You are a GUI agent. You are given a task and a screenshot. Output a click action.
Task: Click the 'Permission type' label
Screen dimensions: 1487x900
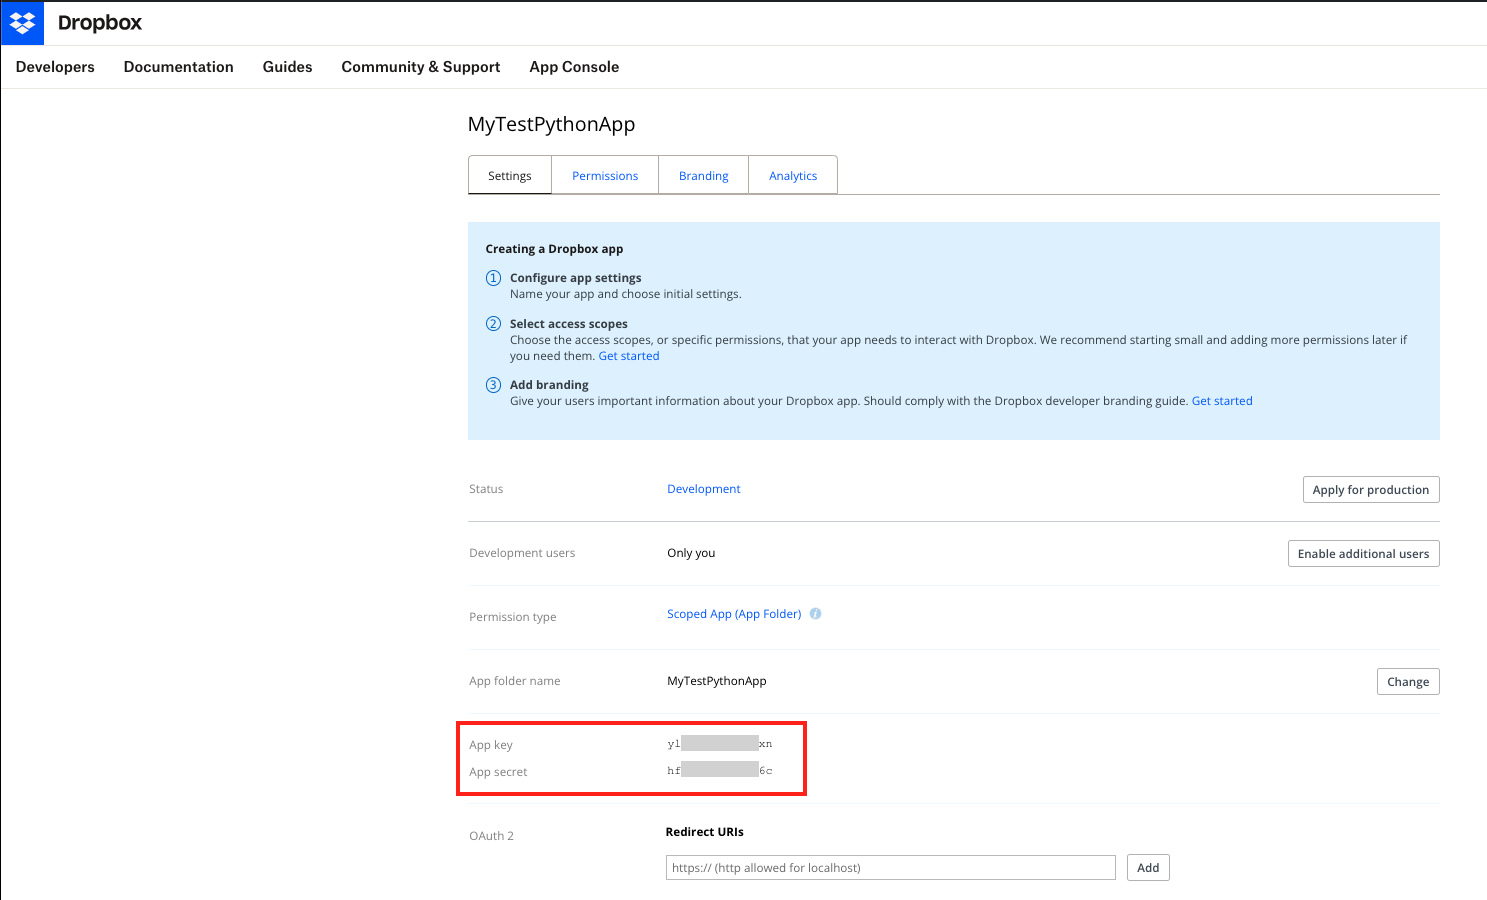pyautogui.click(x=513, y=617)
